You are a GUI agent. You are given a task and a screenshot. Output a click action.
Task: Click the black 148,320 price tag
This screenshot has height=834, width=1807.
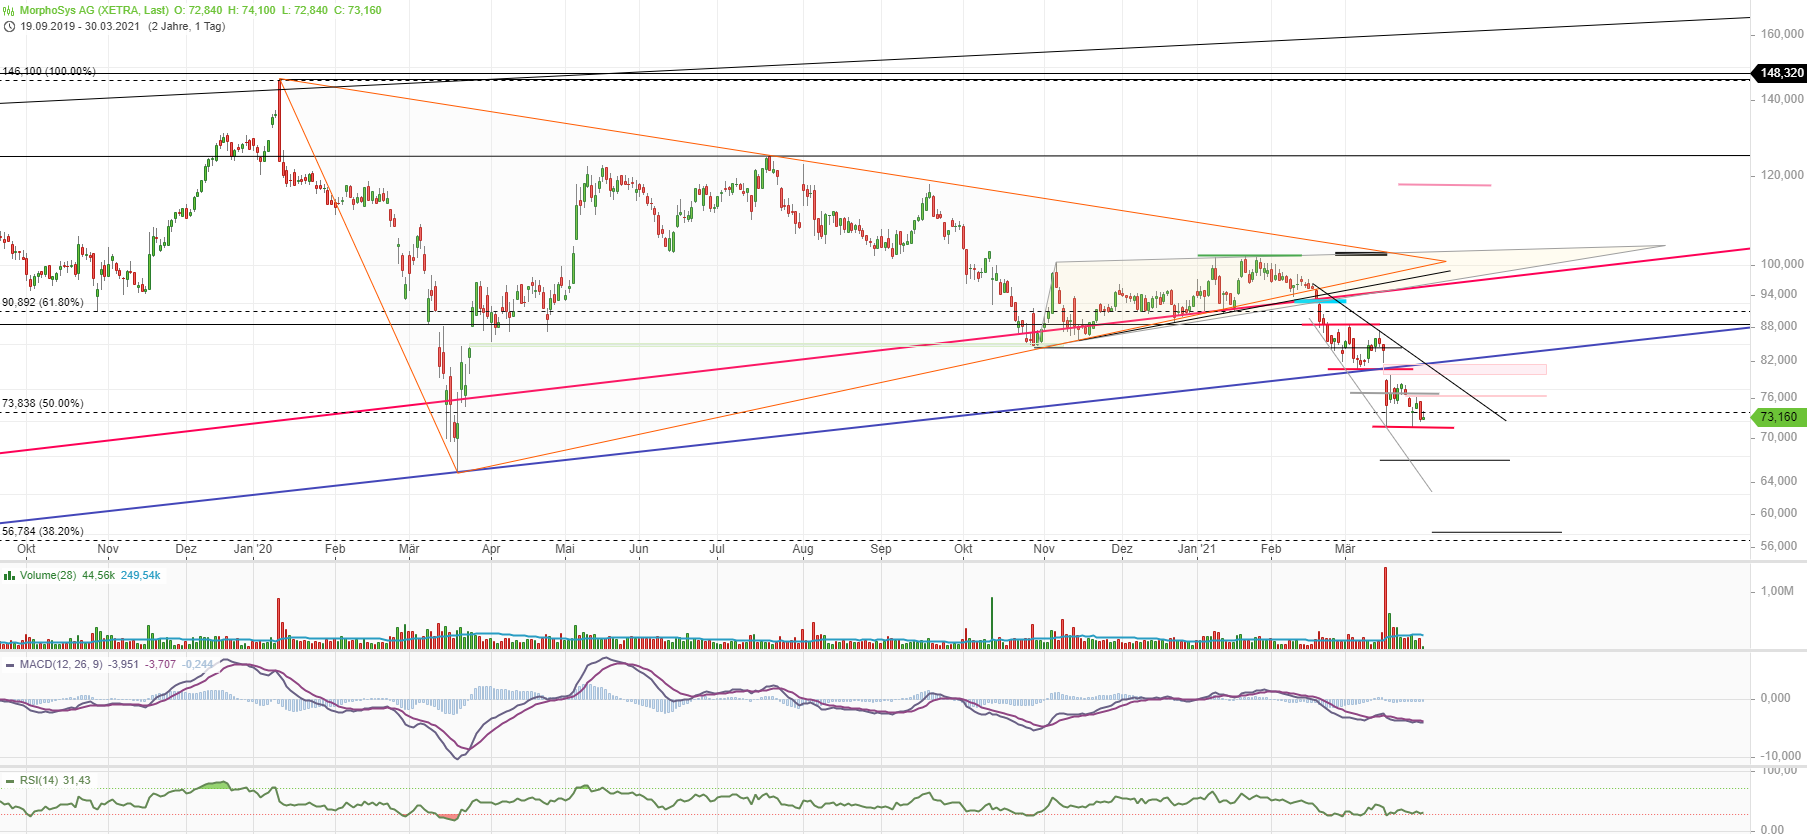pyautogui.click(x=1780, y=73)
